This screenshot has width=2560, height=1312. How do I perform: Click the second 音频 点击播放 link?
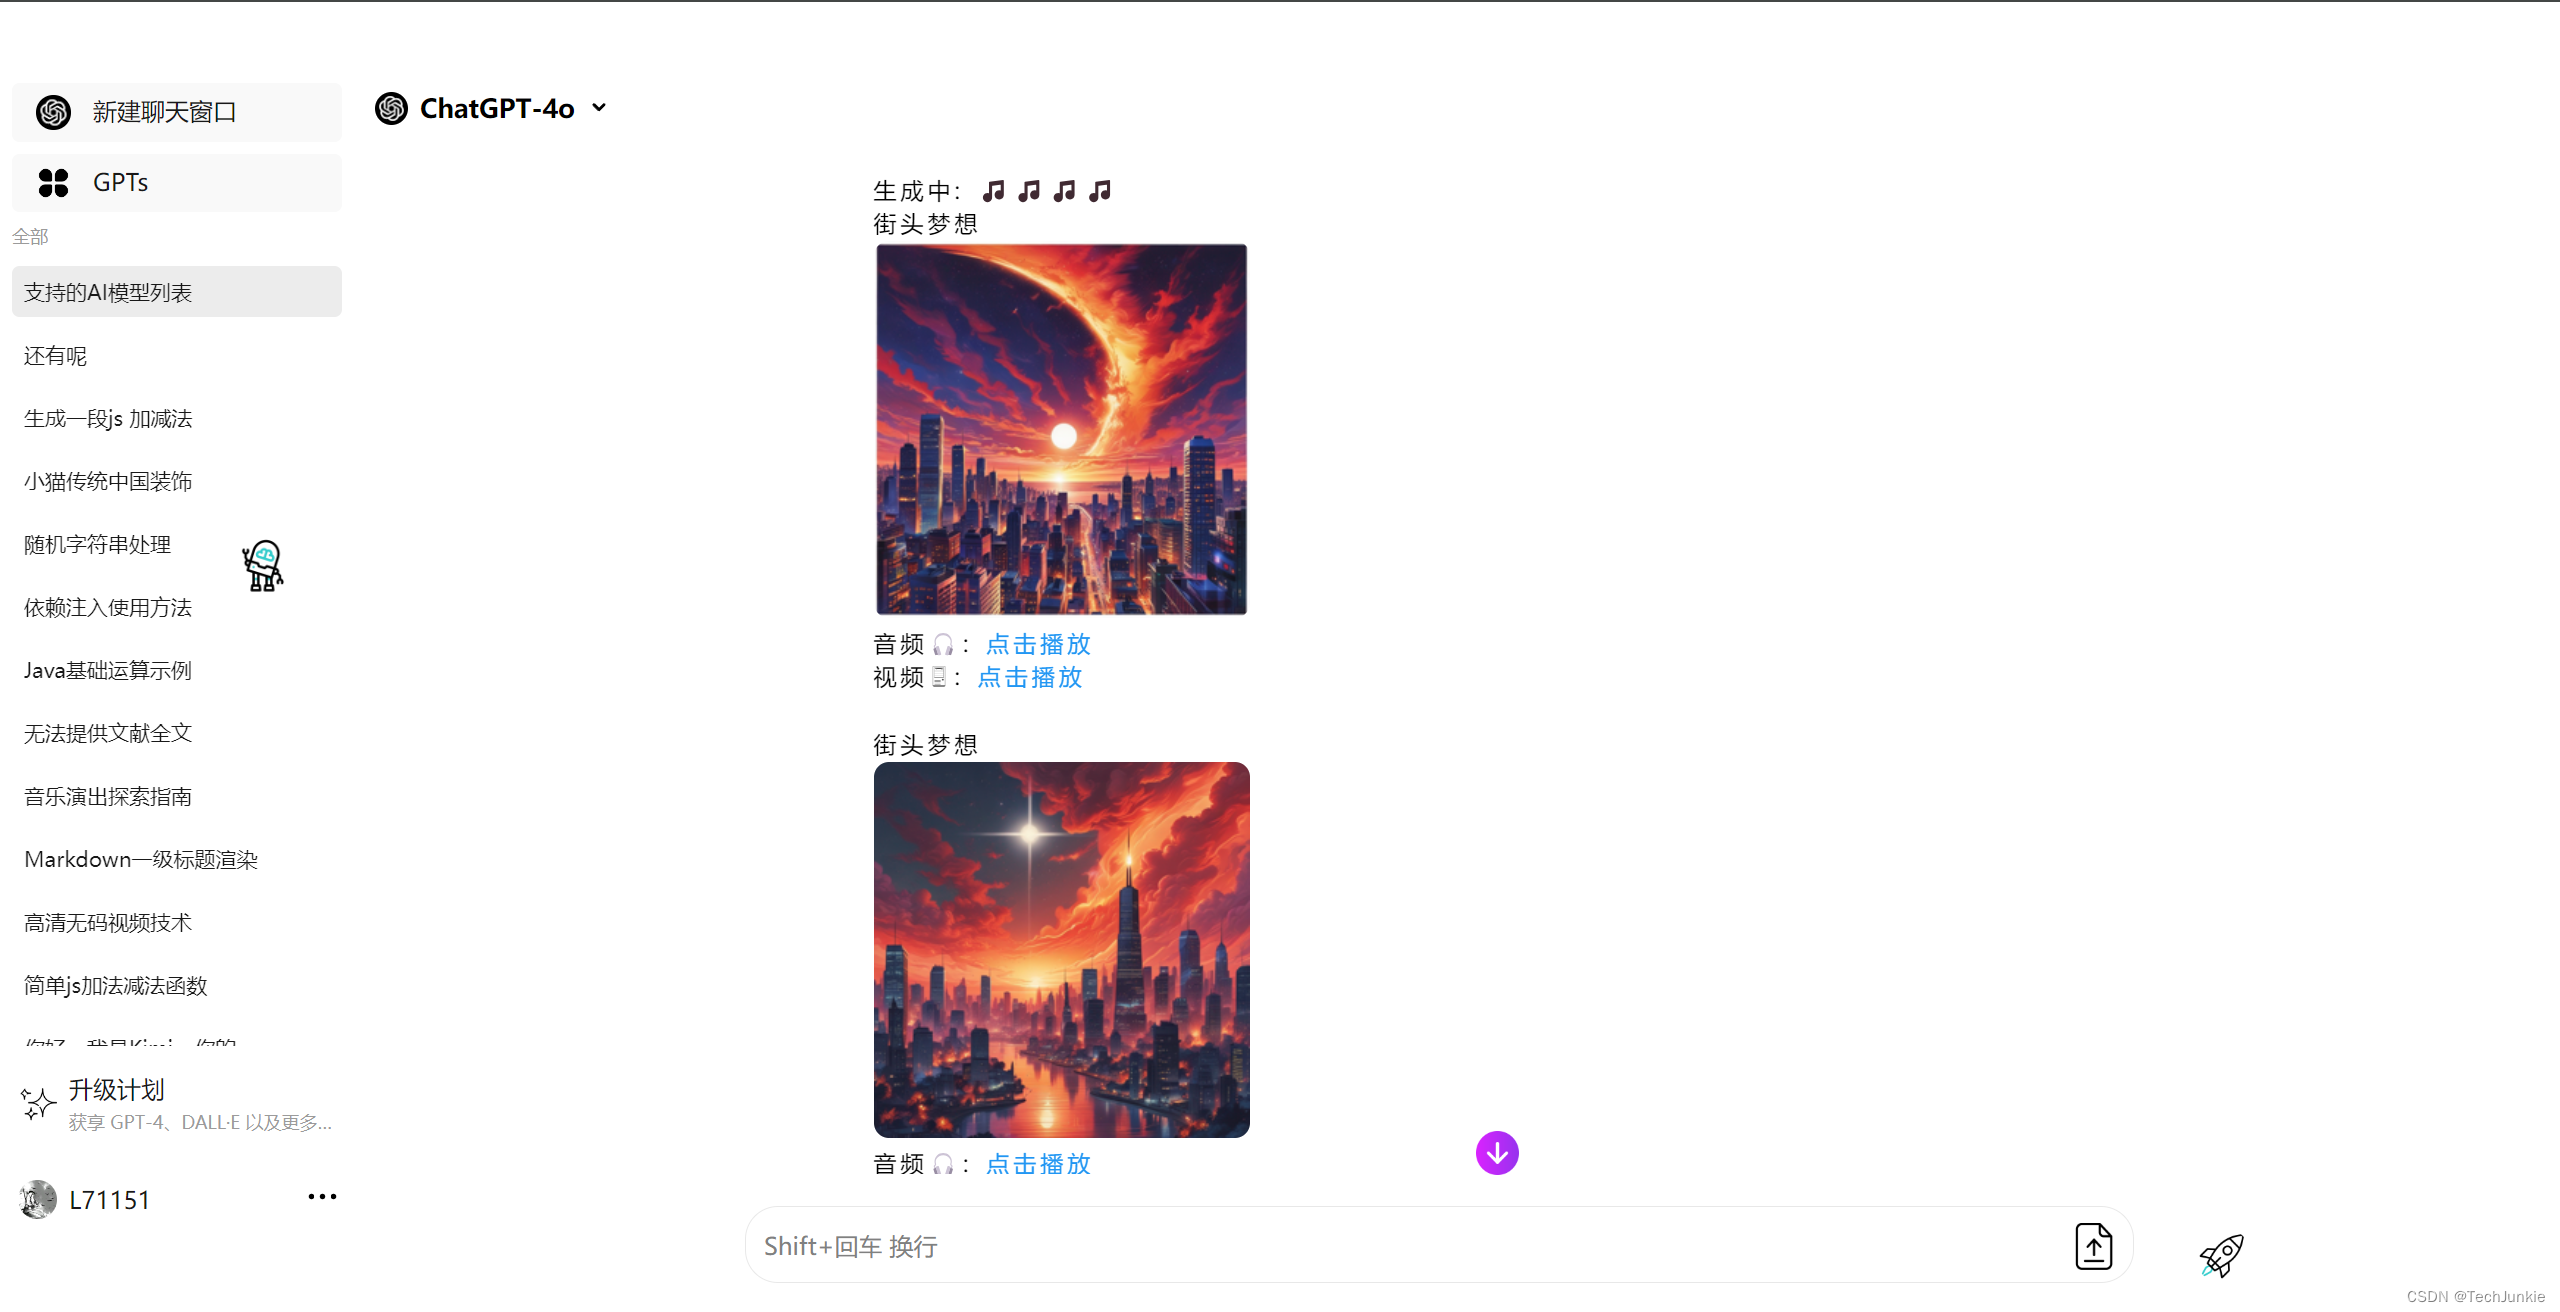click(1038, 1164)
